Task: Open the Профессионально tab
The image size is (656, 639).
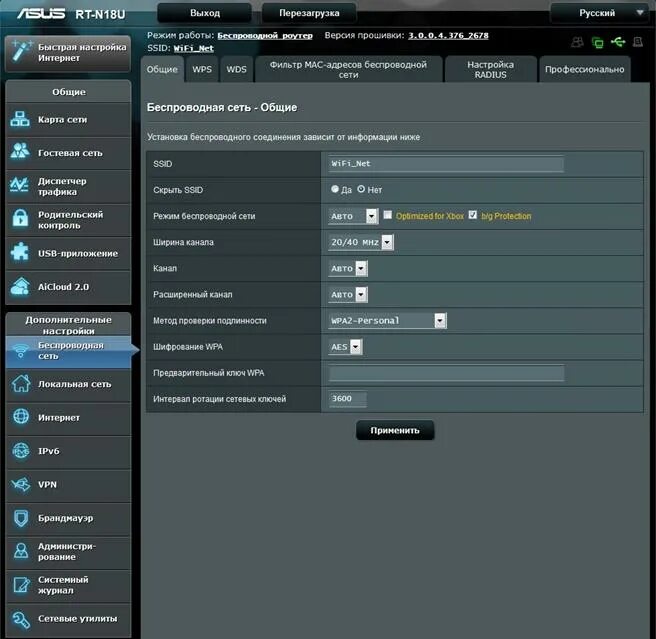Action: point(584,69)
